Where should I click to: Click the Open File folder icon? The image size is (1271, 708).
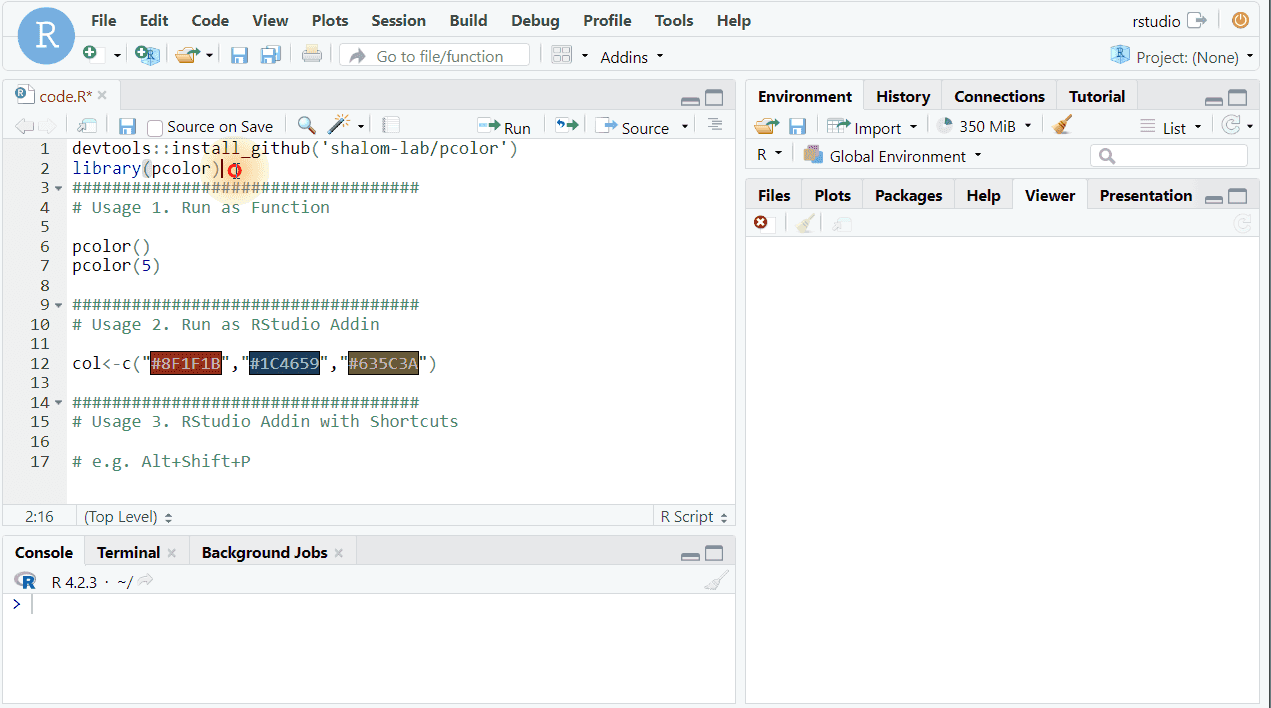[x=187, y=55]
